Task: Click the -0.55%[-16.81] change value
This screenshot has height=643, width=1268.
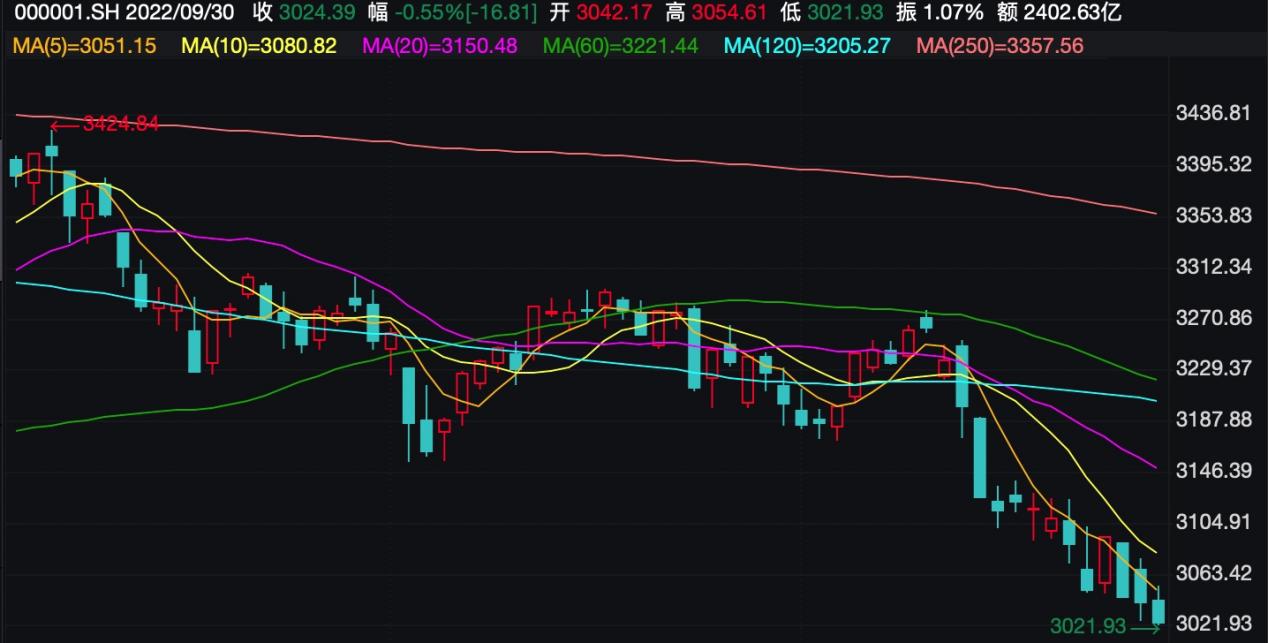Action: click(x=466, y=14)
